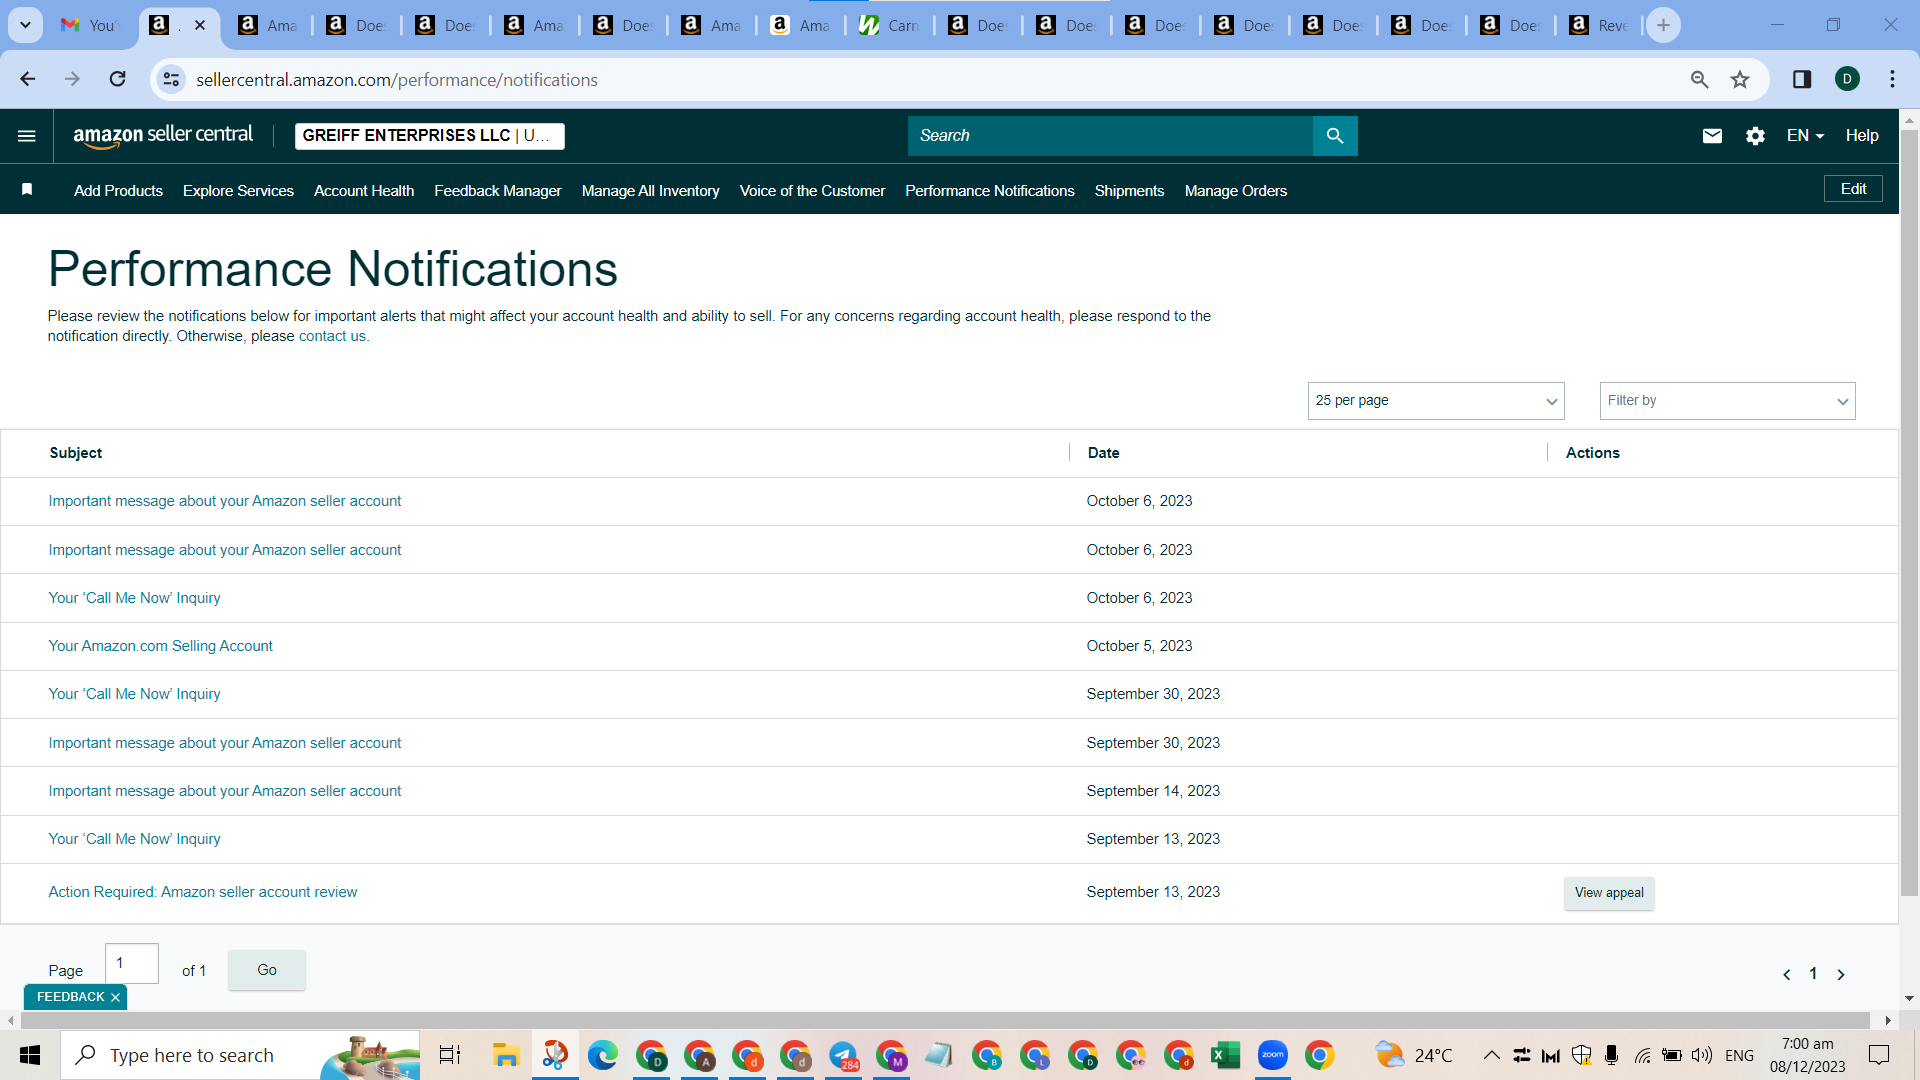1920x1080 pixels.
Task: Open Performance Notifications menu item
Action: coord(990,191)
